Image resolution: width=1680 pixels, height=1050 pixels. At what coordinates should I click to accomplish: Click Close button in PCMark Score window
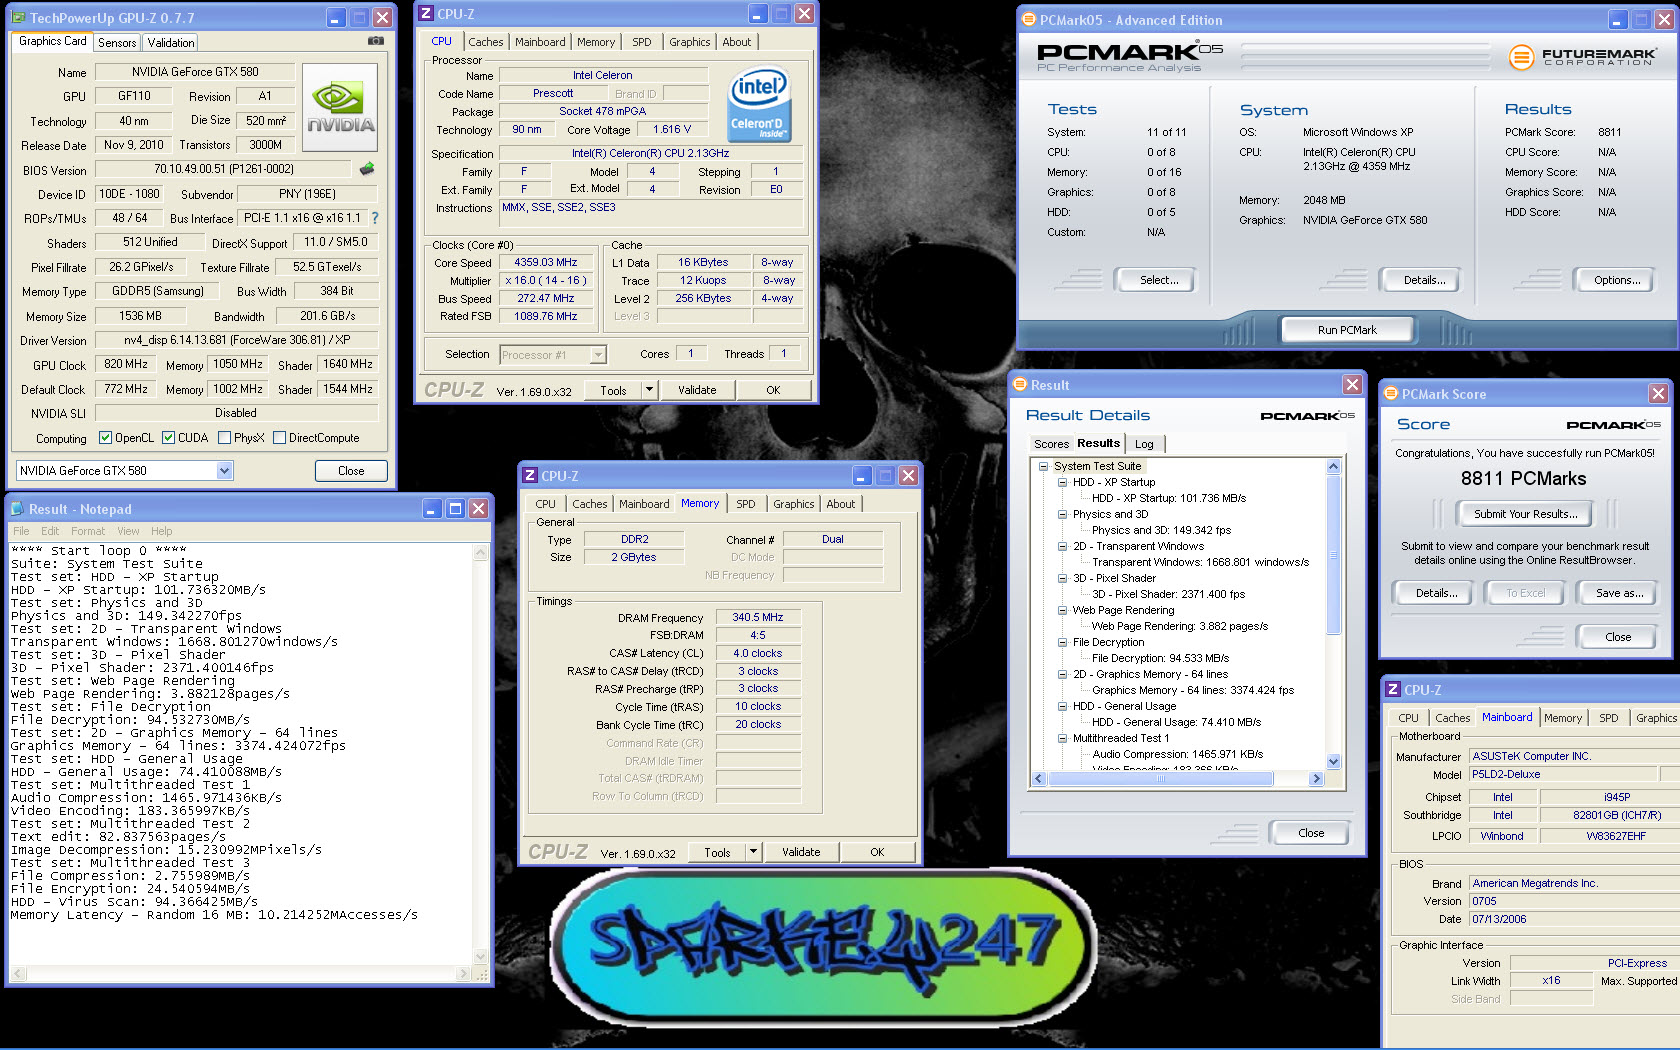click(1618, 637)
